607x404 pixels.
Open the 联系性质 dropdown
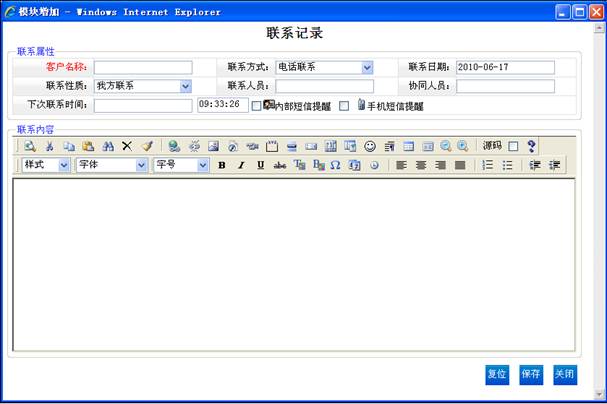point(186,86)
